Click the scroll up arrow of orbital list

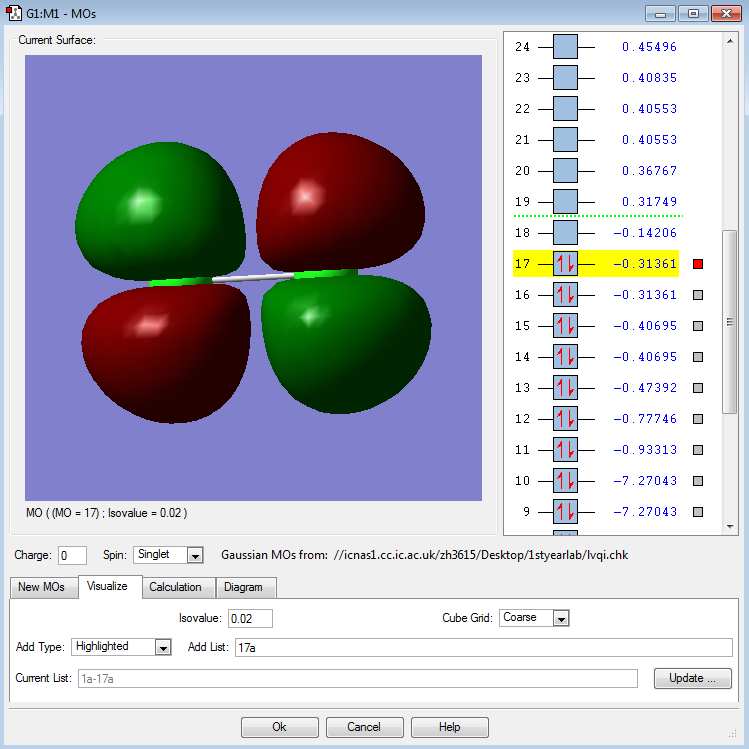pos(730,41)
